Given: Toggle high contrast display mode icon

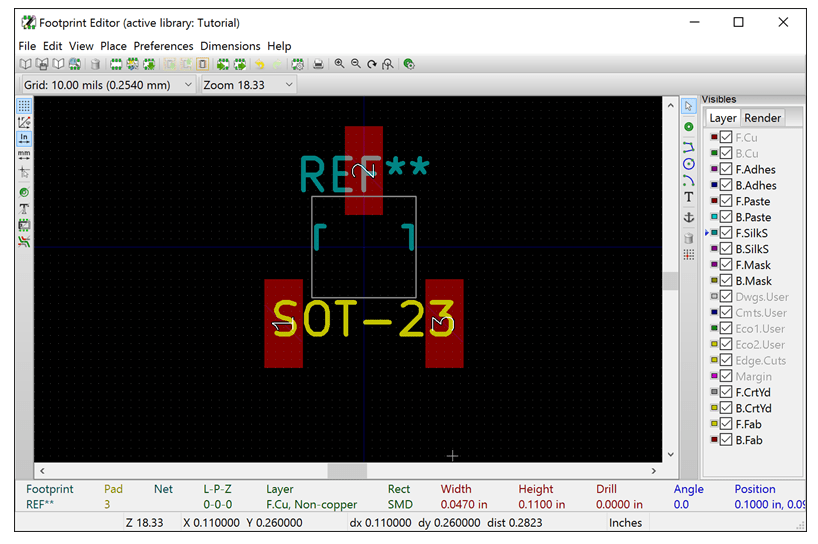Looking at the screenshot, I should (24, 242).
